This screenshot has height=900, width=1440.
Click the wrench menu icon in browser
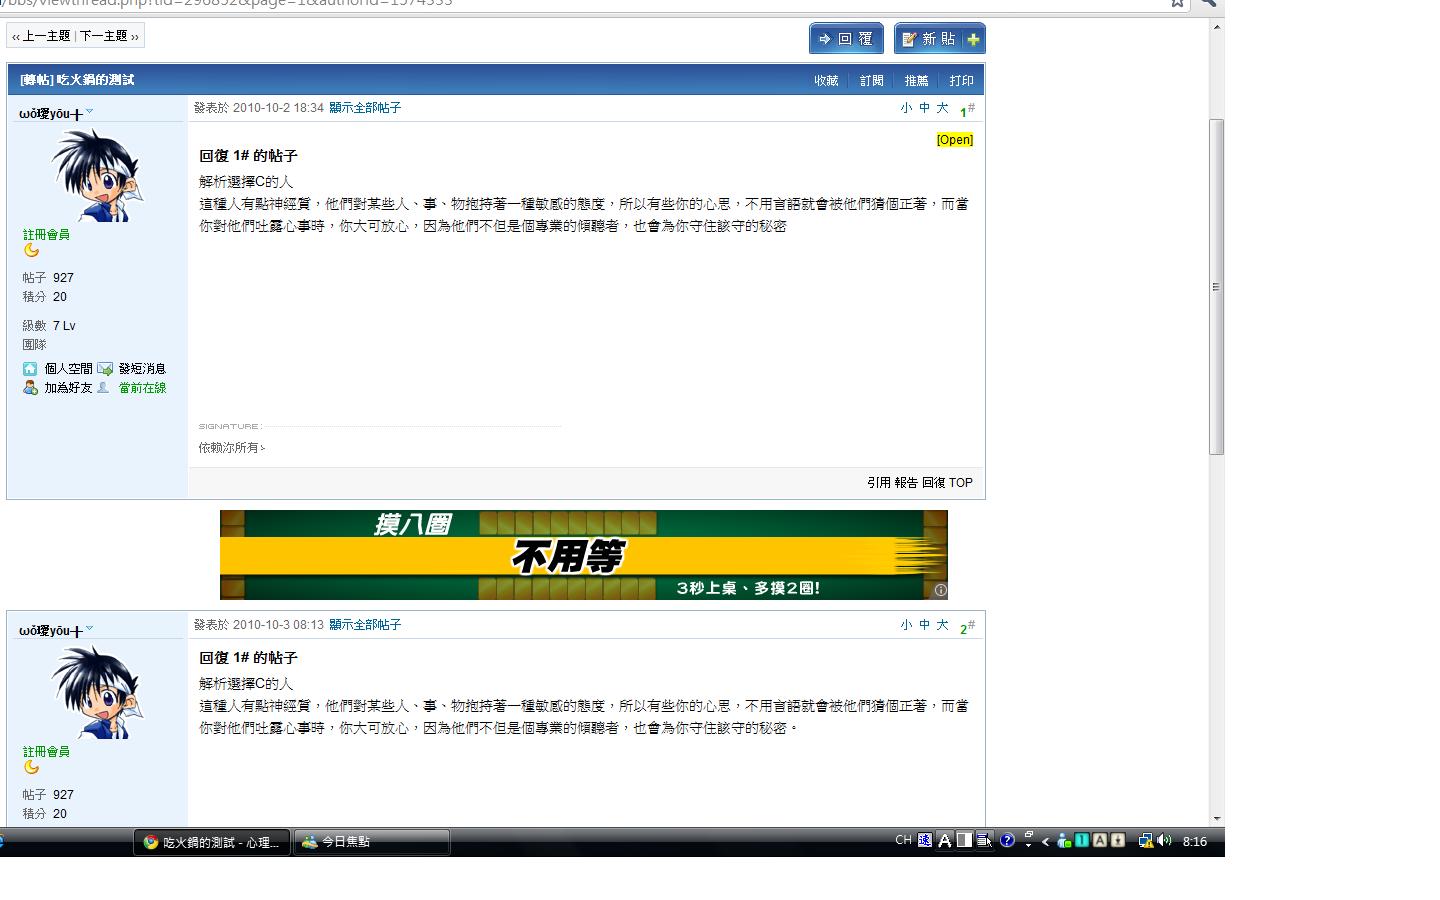click(1208, 3)
